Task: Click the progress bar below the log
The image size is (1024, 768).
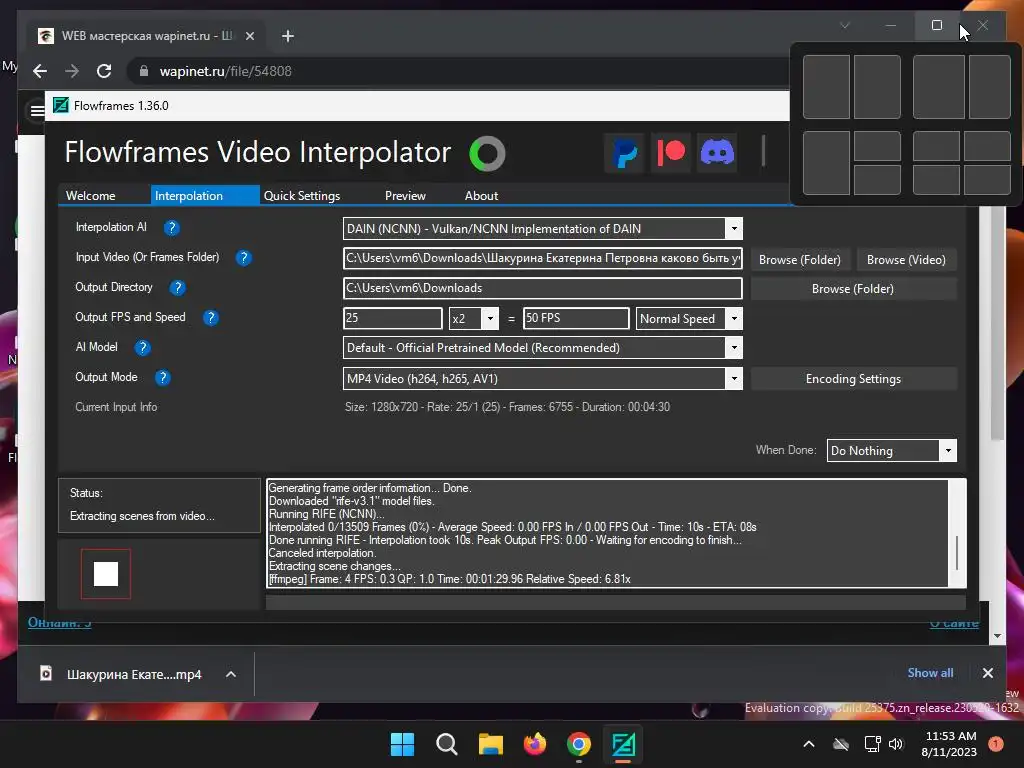Action: (x=615, y=601)
